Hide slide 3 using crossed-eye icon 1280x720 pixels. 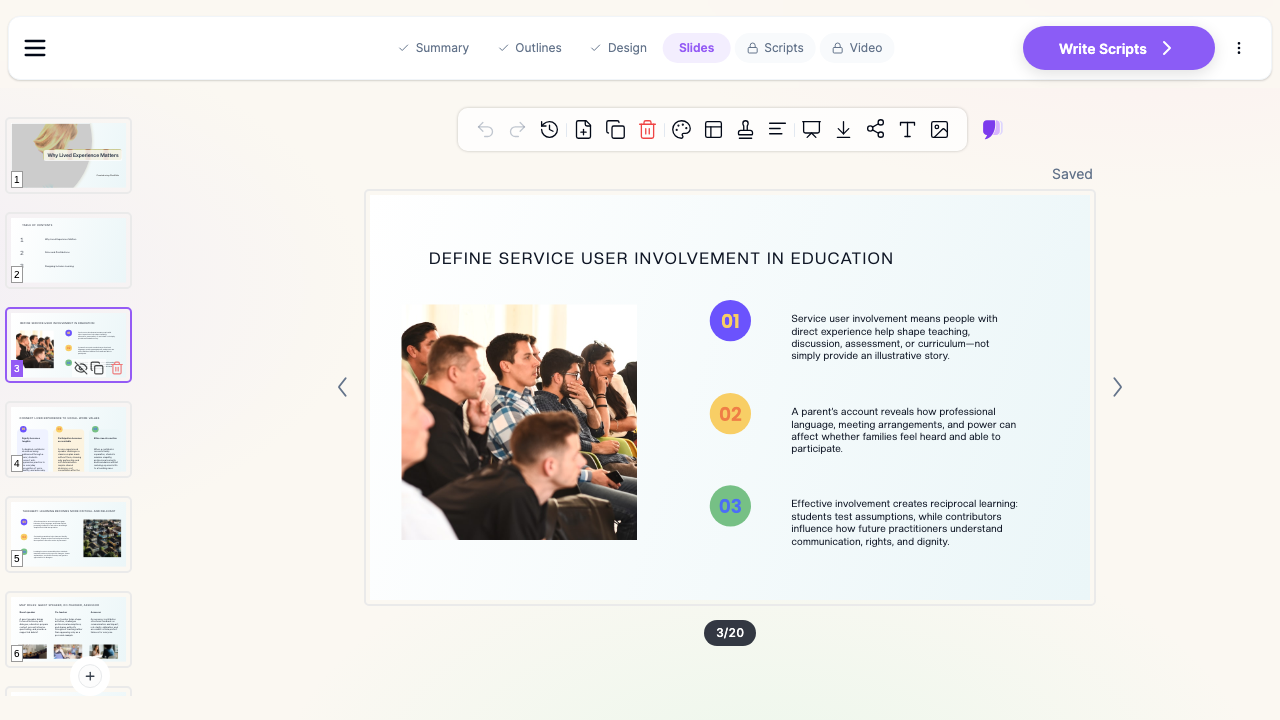pos(81,368)
